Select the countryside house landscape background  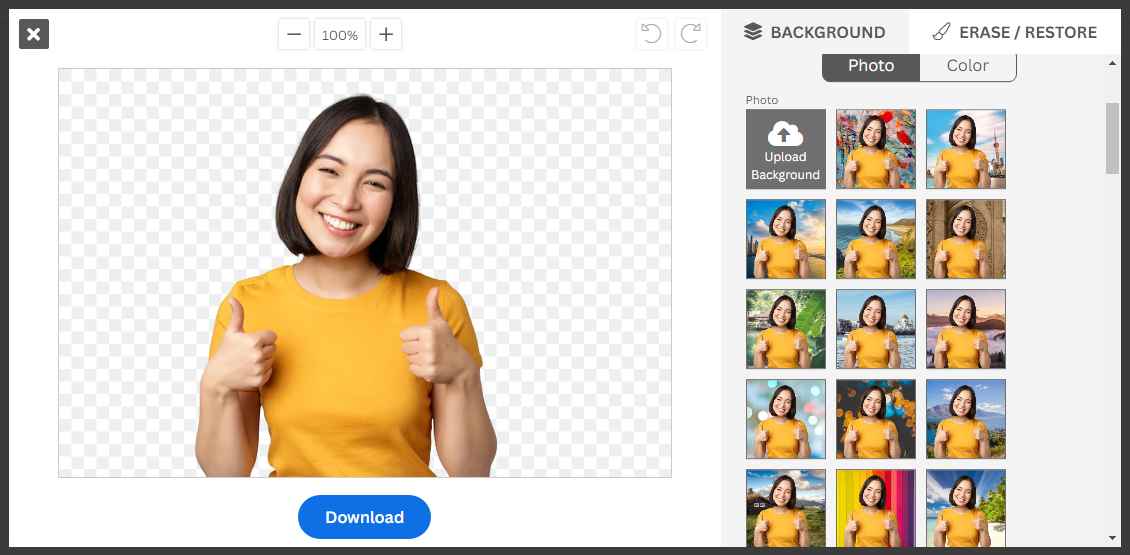(x=786, y=507)
